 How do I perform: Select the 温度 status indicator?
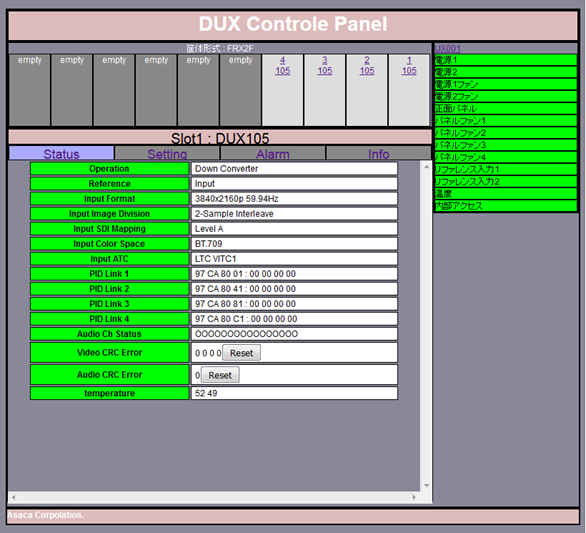coord(506,194)
